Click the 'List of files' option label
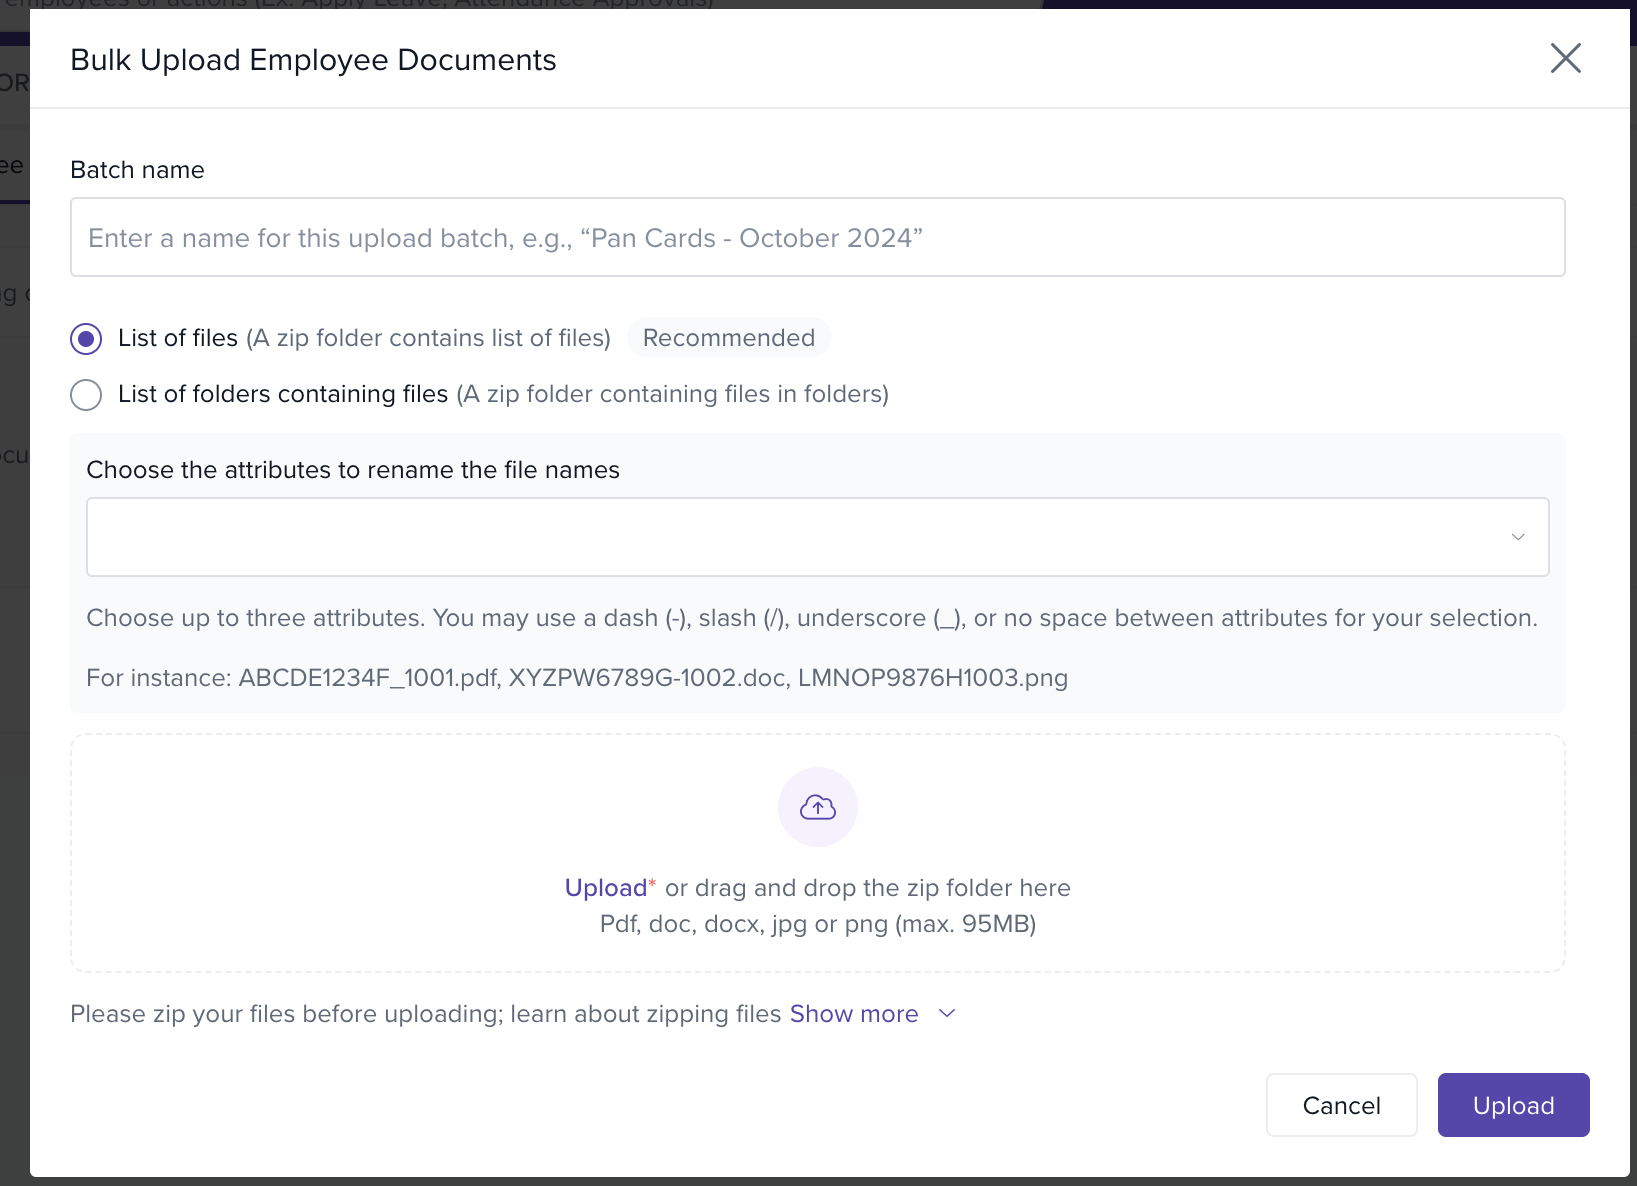The width and height of the screenshot is (1637, 1186). point(178,338)
